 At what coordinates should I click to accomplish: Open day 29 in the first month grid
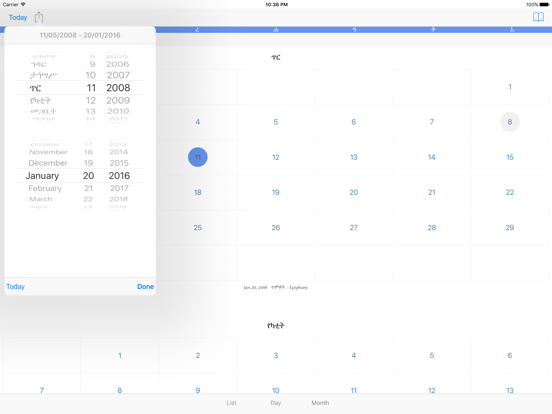[510, 227]
